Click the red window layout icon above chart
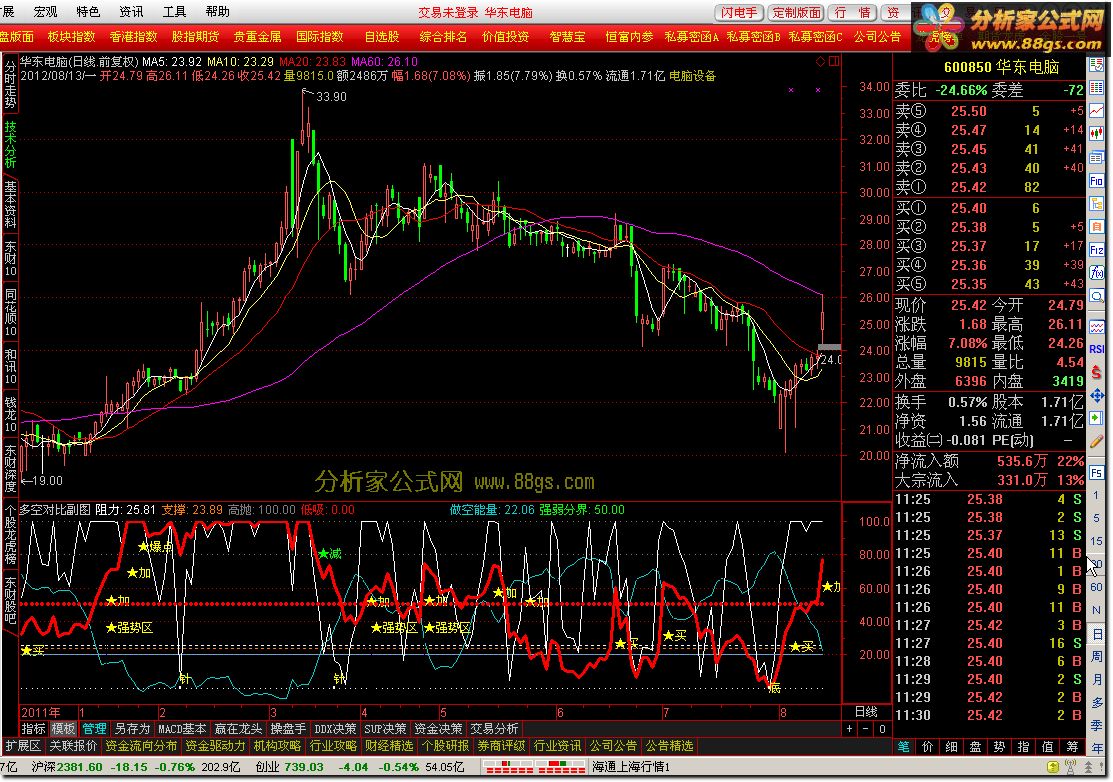 tap(834, 62)
